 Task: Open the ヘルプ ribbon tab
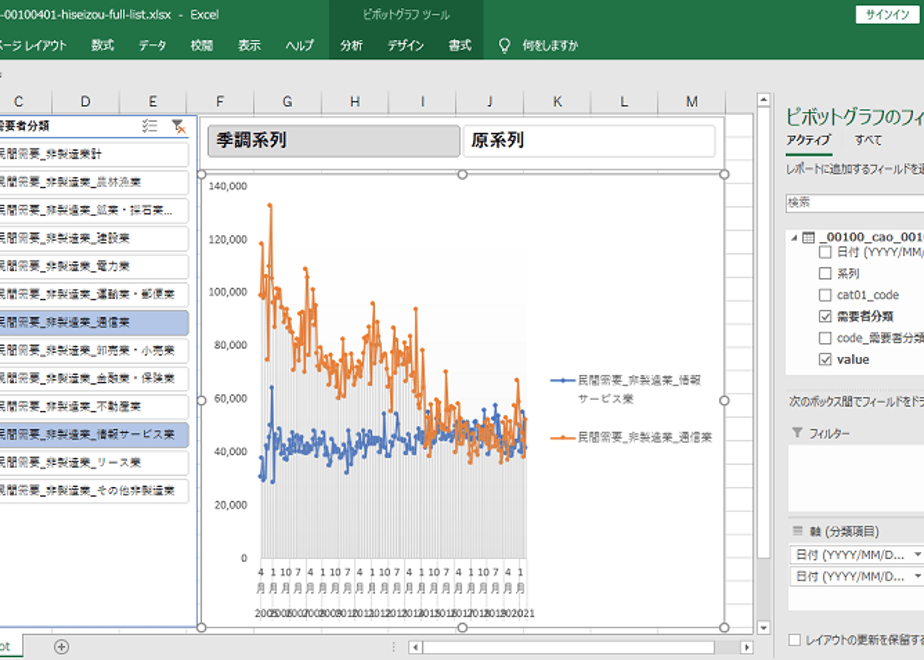299,45
